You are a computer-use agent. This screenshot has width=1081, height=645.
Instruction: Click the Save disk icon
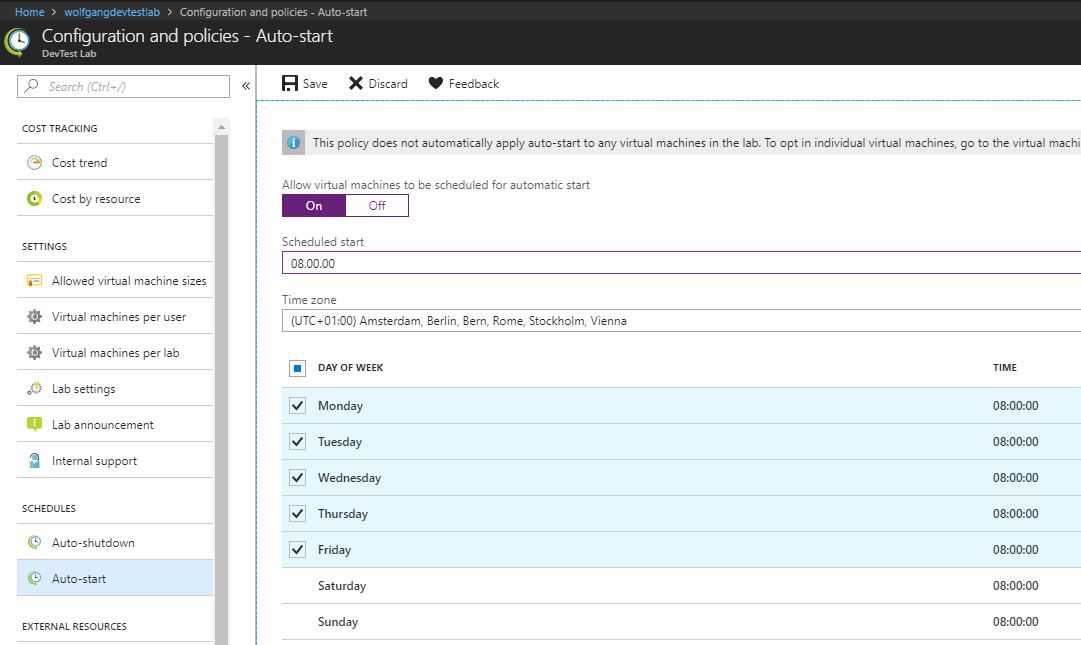click(x=290, y=83)
